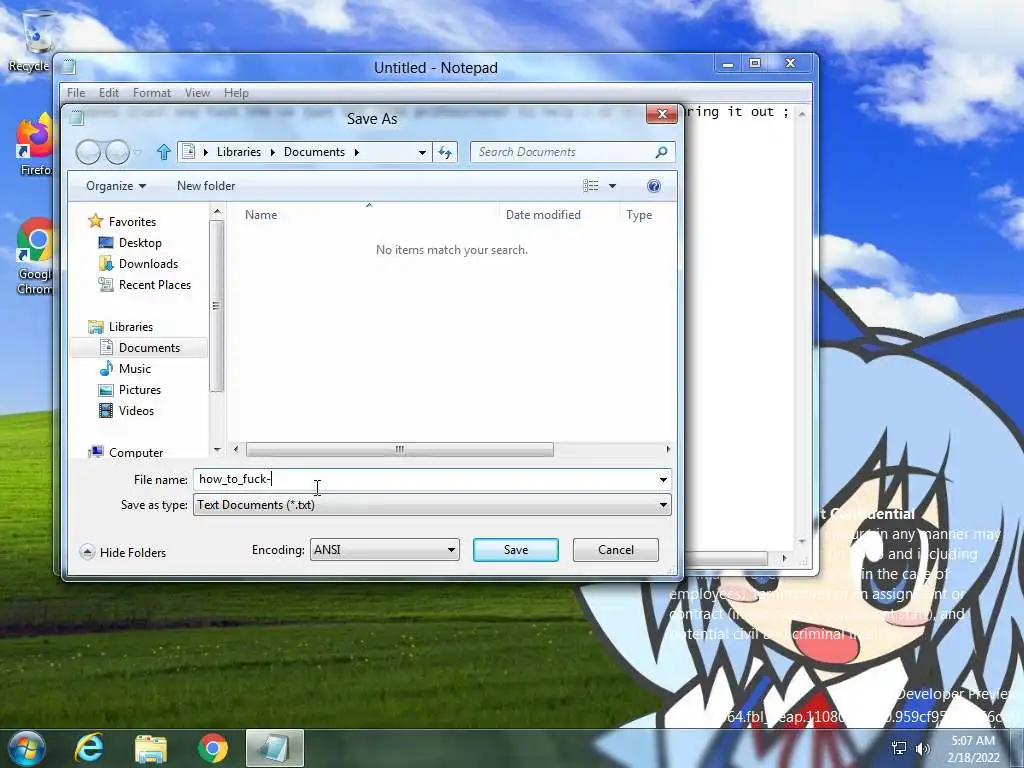Viewport: 1024px width, 768px height.
Task: Sort by the Name column header
Action: click(x=261, y=215)
